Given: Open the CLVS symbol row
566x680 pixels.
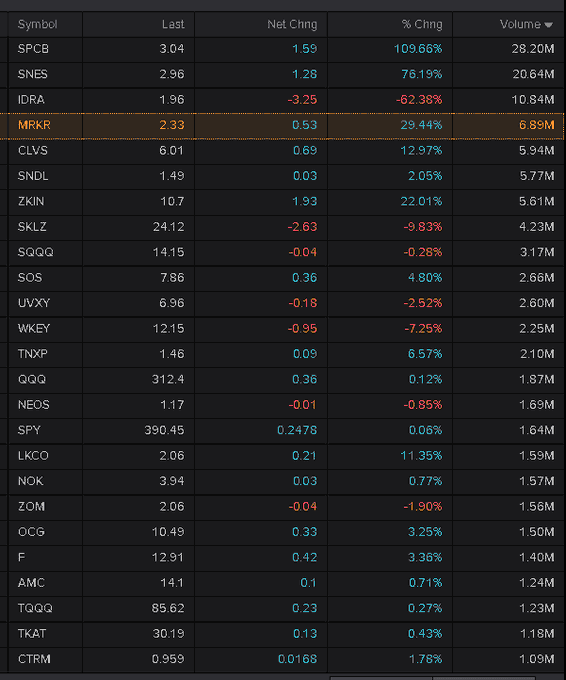Looking at the screenshot, I should (282, 150).
